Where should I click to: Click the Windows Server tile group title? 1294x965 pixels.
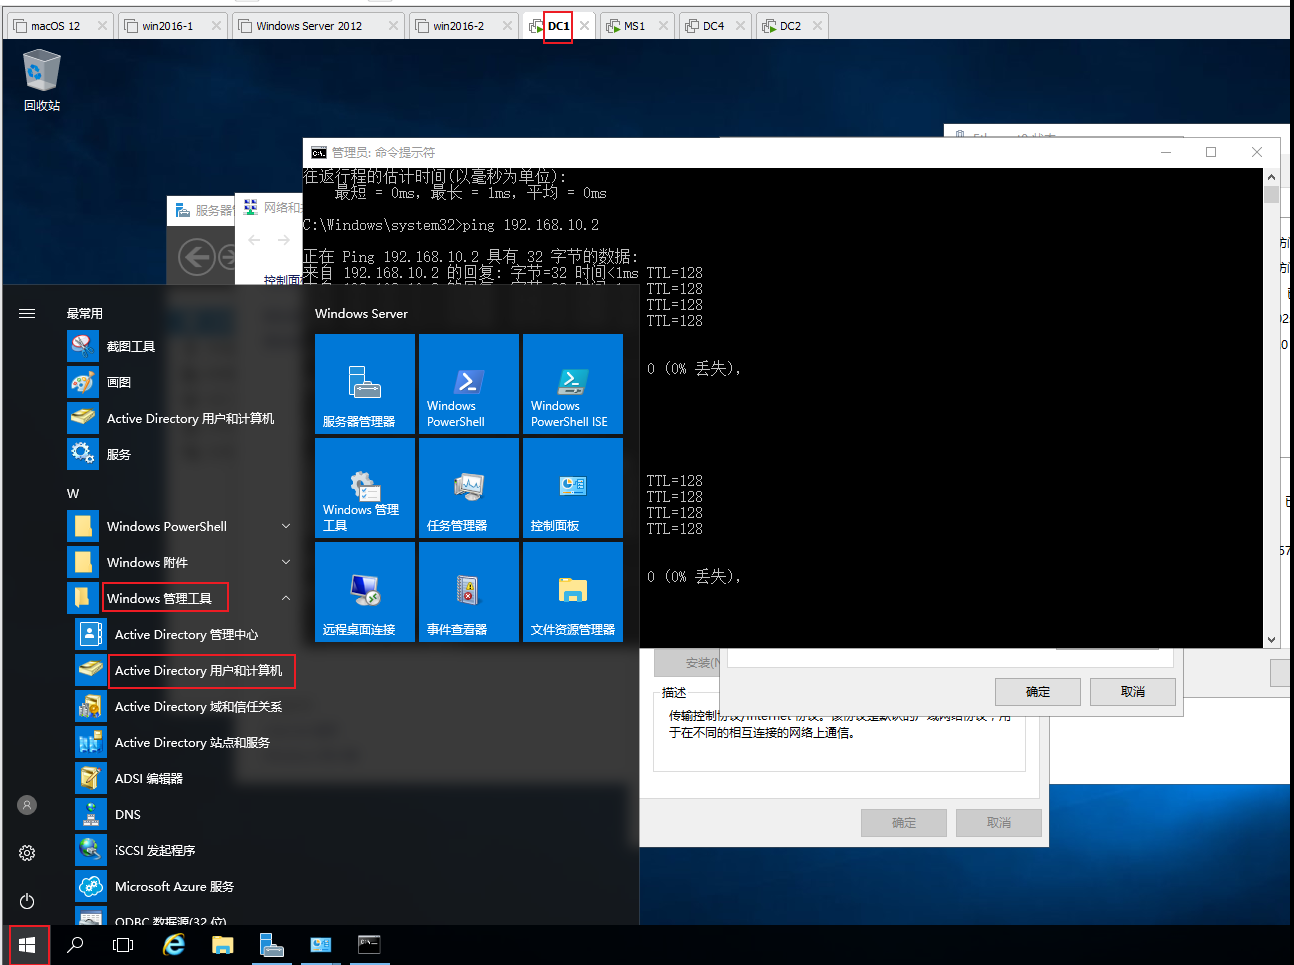(361, 313)
